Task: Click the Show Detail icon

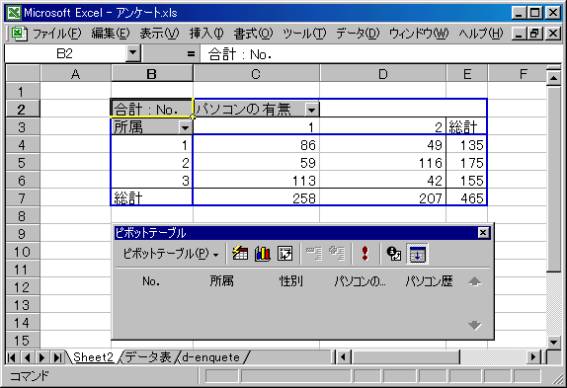Action: (x=336, y=253)
